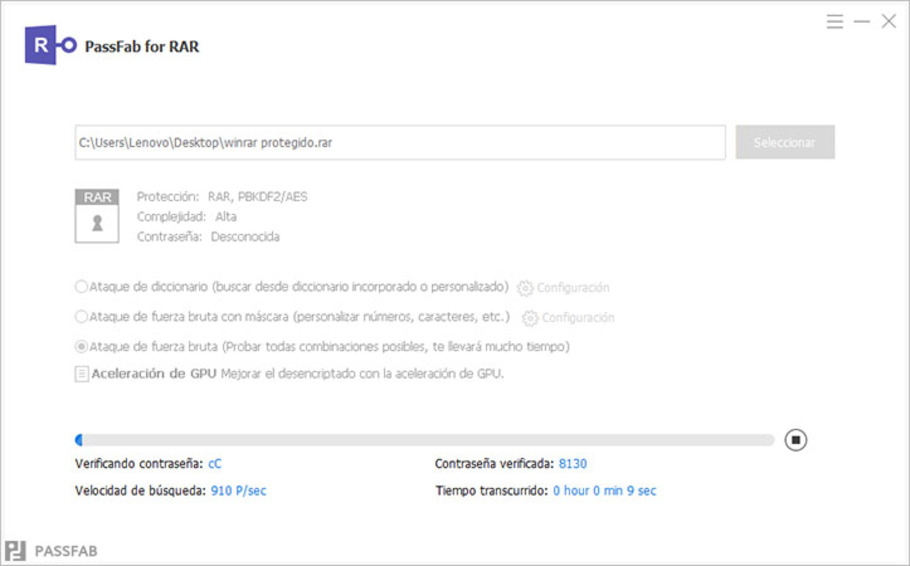The height and width of the screenshot is (566, 910).
Task: Close the PassFab for RAR window
Action: pyautogui.click(x=889, y=21)
